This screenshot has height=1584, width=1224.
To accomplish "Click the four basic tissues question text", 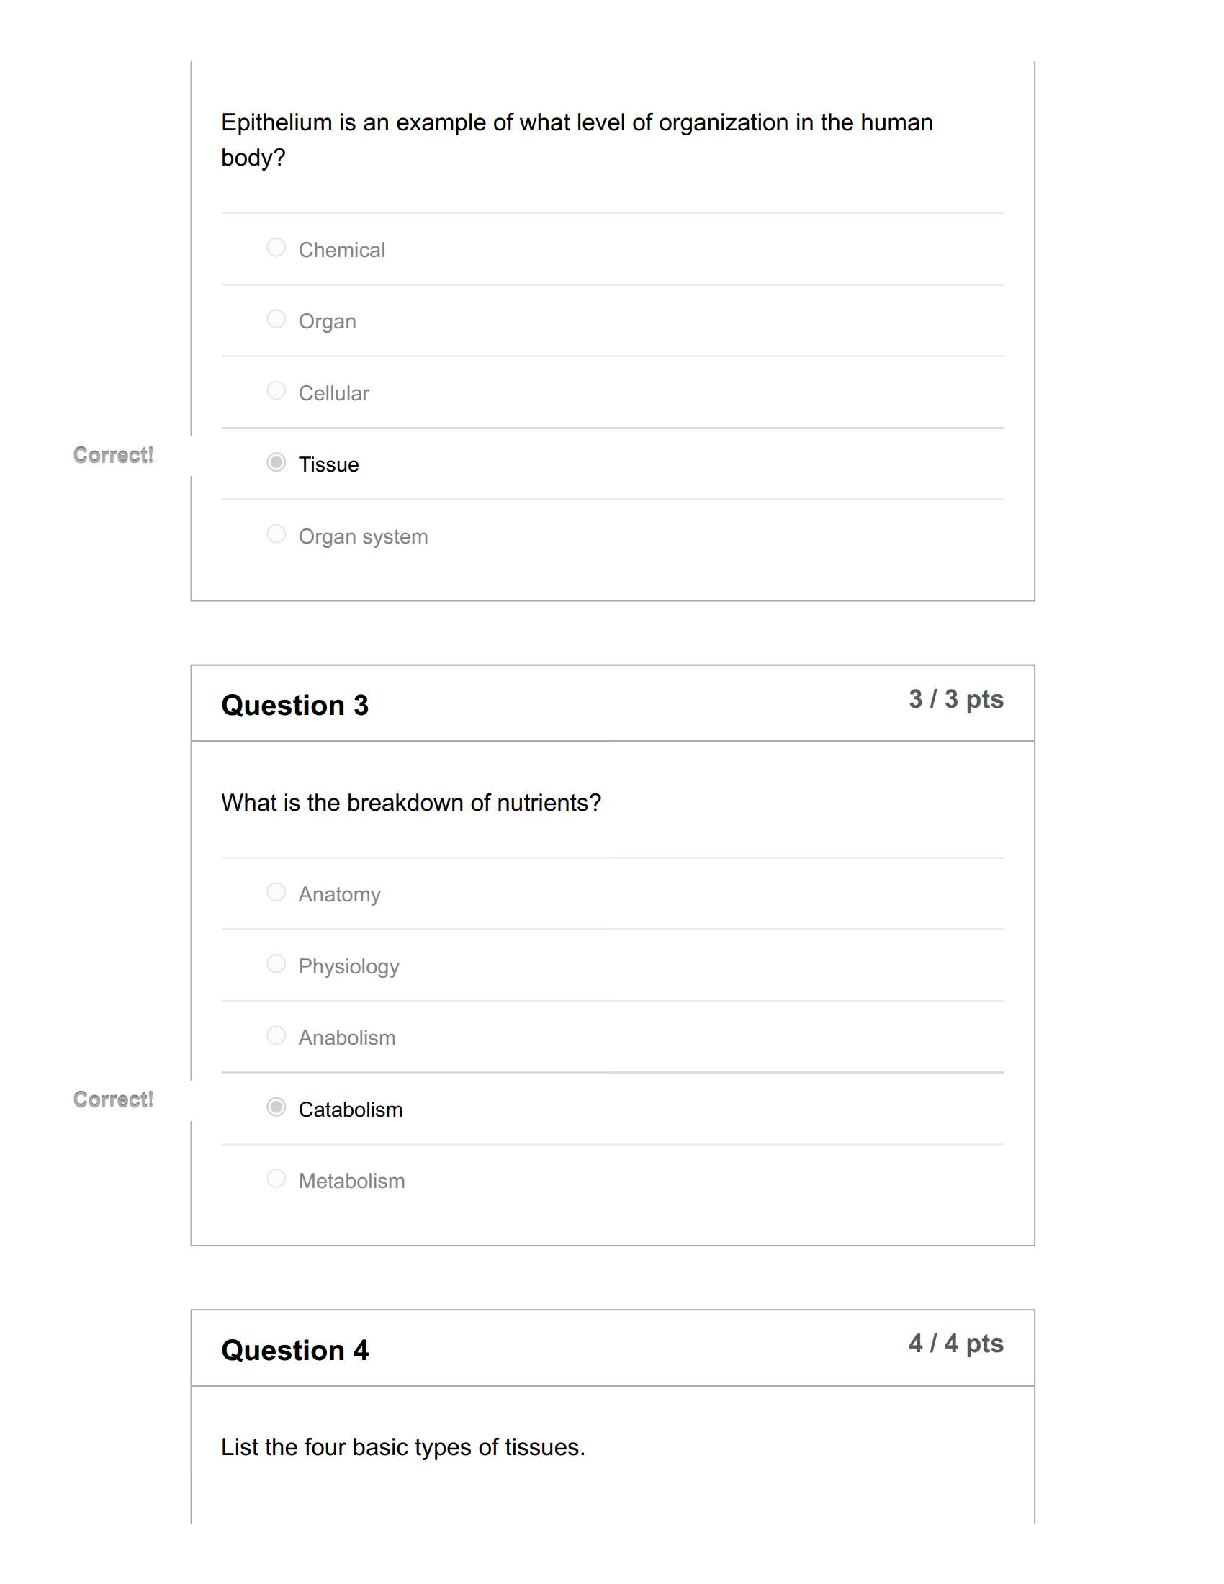I will (x=403, y=1448).
